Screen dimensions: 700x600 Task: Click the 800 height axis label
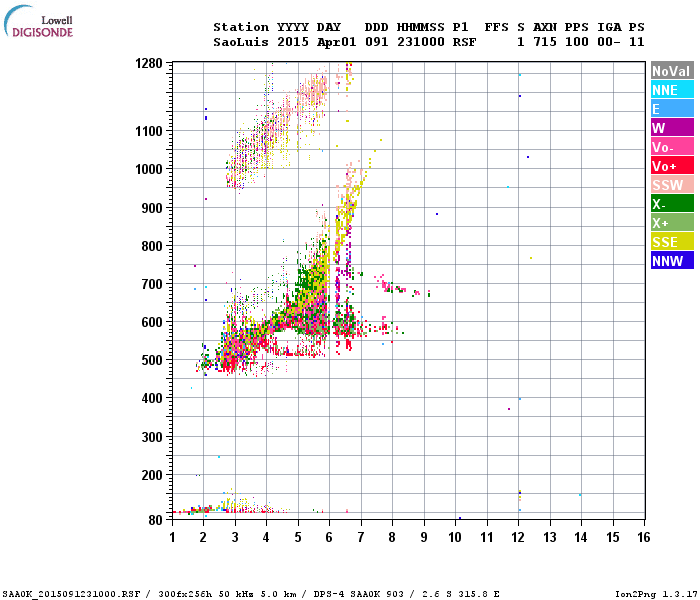(152, 246)
